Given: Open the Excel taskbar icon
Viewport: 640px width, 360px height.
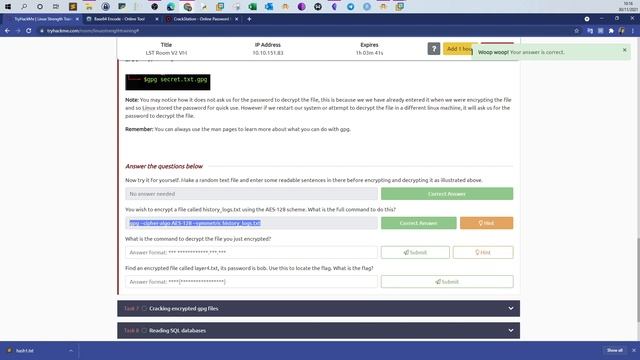Looking at the screenshot, I should click(x=253, y=7).
